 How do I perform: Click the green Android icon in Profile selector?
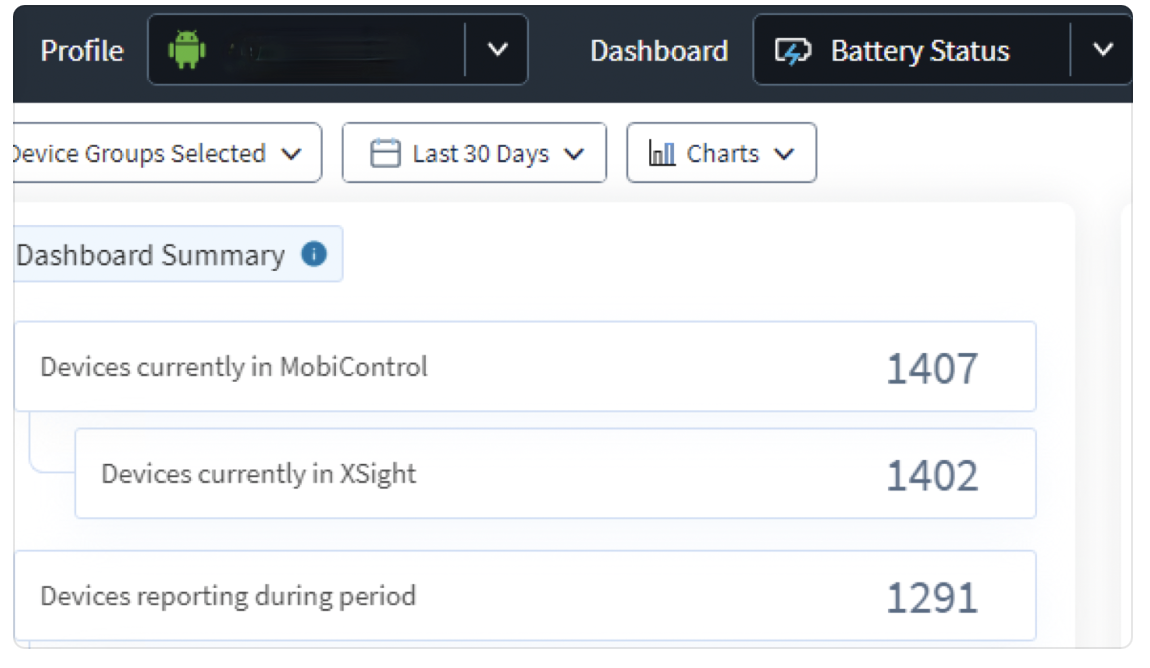point(186,50)
